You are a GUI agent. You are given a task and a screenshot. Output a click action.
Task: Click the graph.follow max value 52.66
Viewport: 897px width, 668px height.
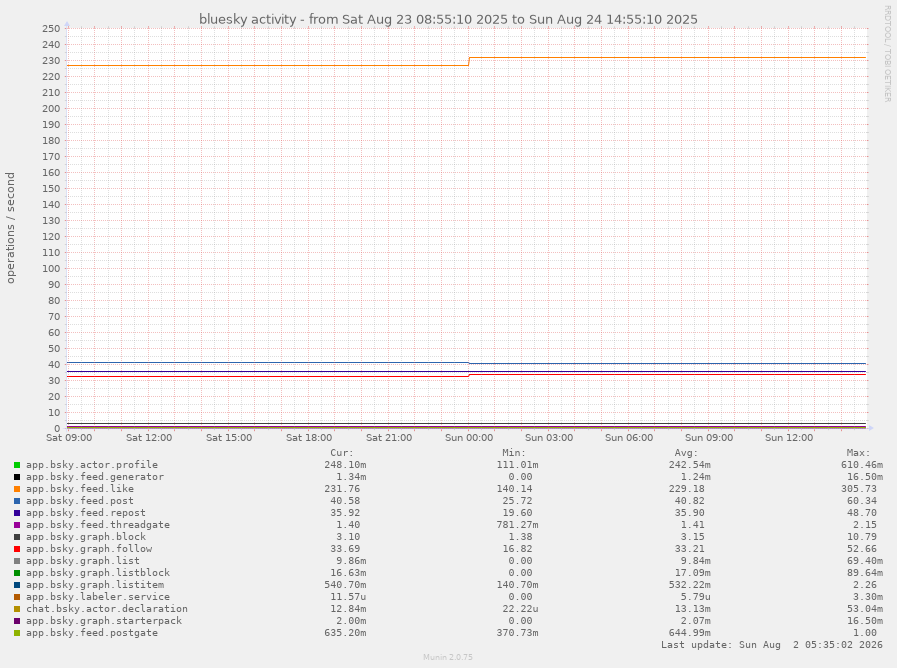click(x=862, y=549)
